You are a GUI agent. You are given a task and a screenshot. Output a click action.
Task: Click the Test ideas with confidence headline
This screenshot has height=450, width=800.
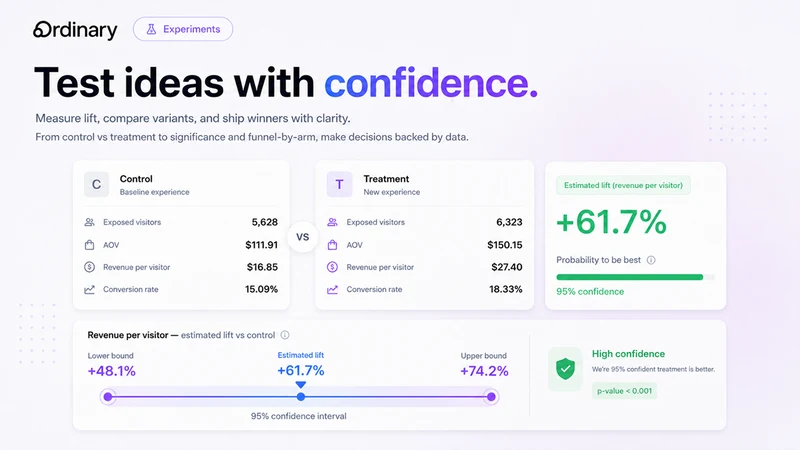(x=286, y=82)
